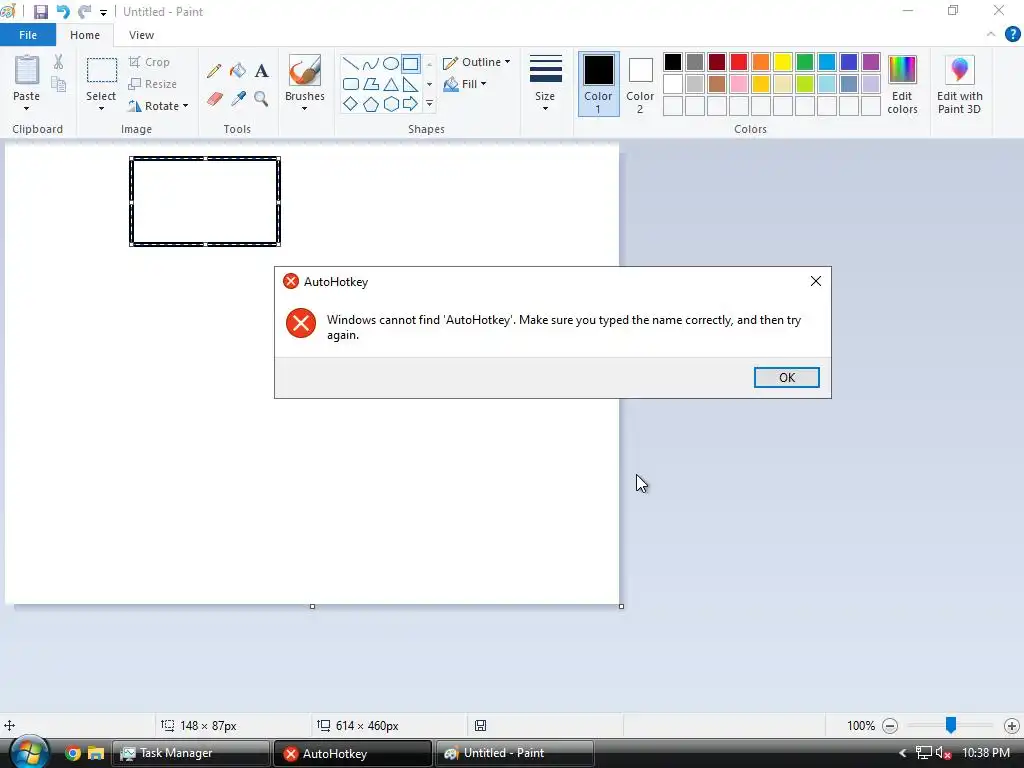
Task: Pick the purple color swatch
Action: [x=871, y=62]
